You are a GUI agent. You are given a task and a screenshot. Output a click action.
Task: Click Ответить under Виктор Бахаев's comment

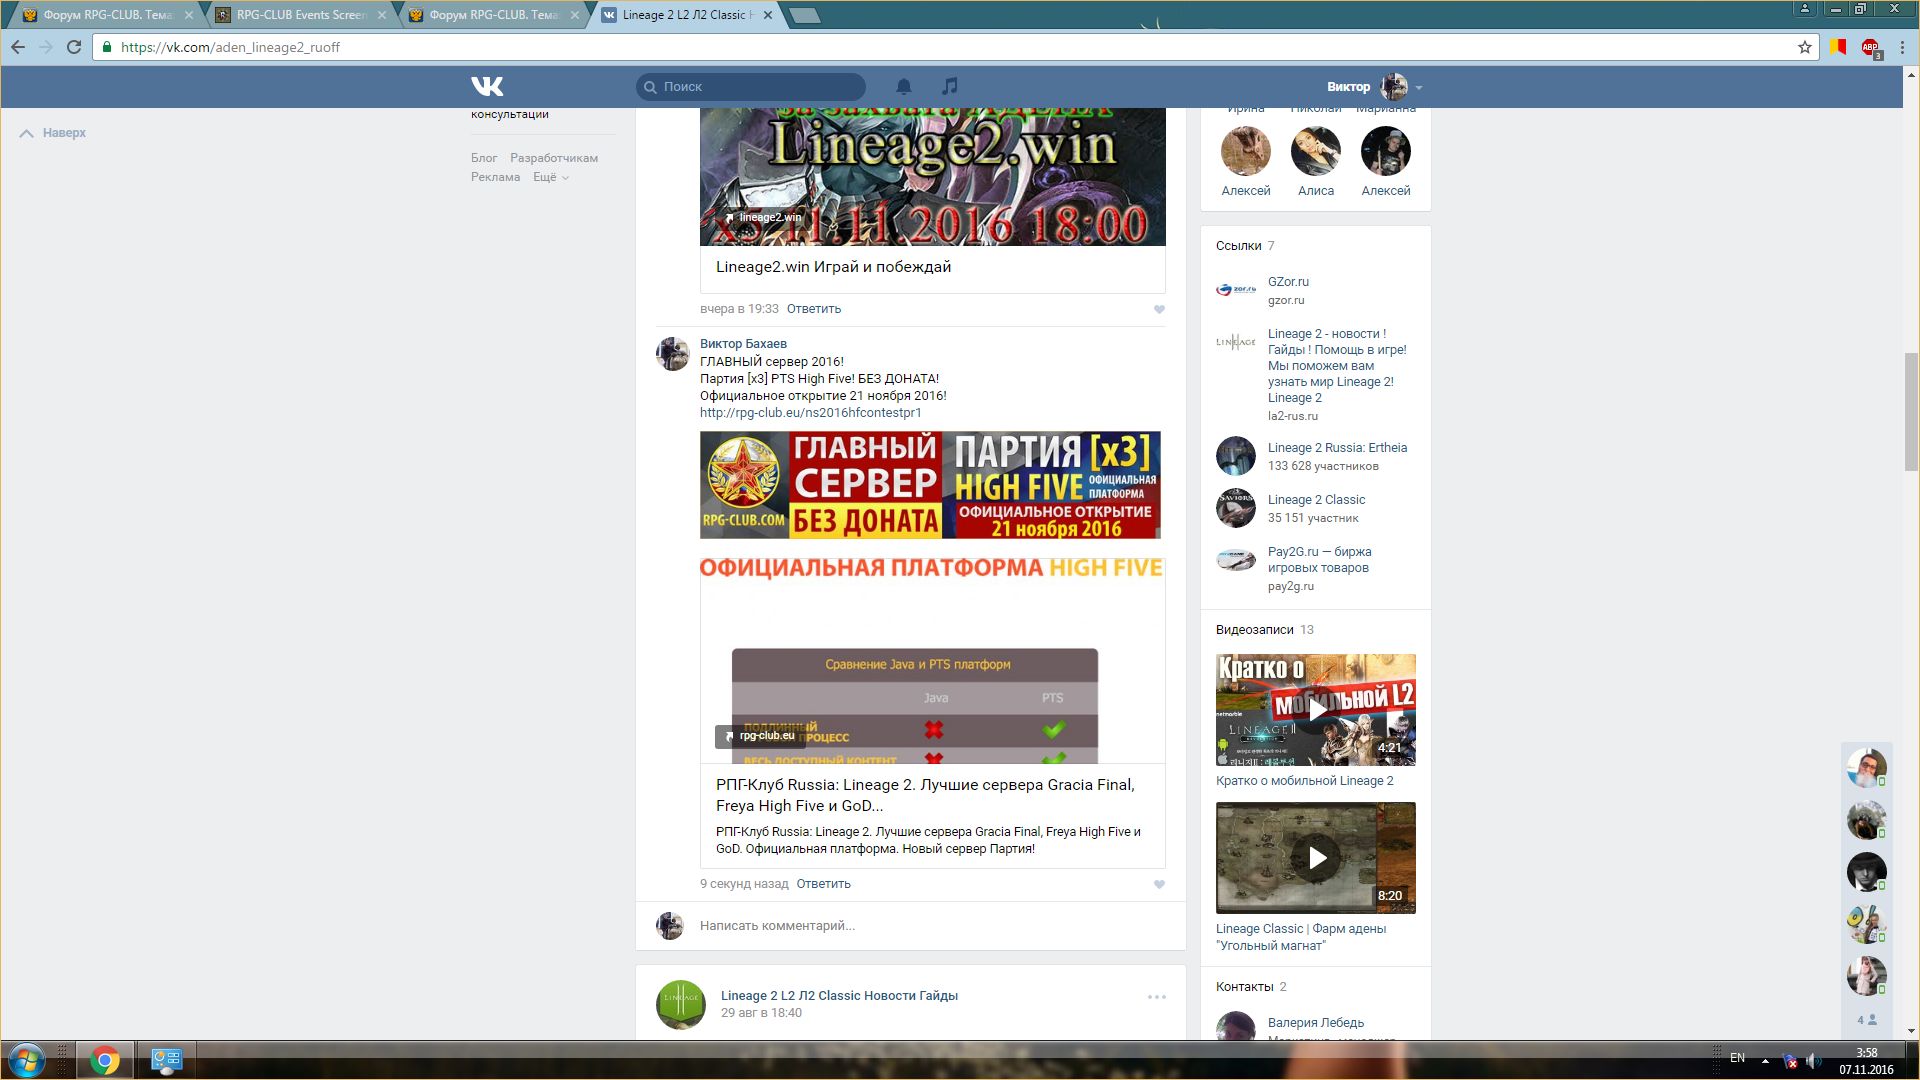click(823, 884)
